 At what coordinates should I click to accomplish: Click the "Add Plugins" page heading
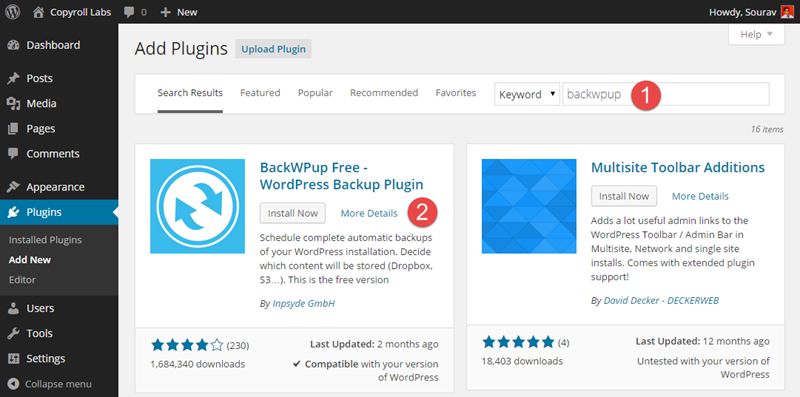pos(181,49)
